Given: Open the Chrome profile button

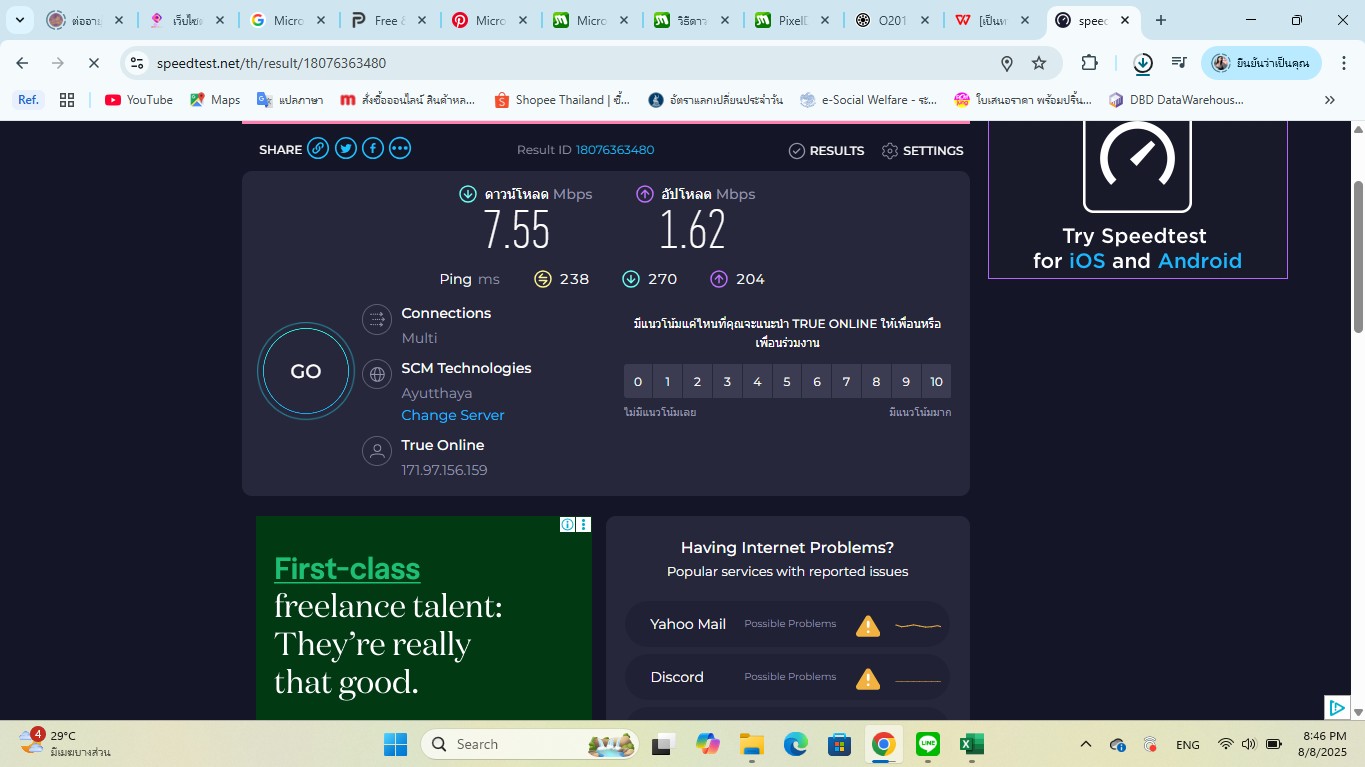Looking at the screenshot, I should pos(1261,63).
